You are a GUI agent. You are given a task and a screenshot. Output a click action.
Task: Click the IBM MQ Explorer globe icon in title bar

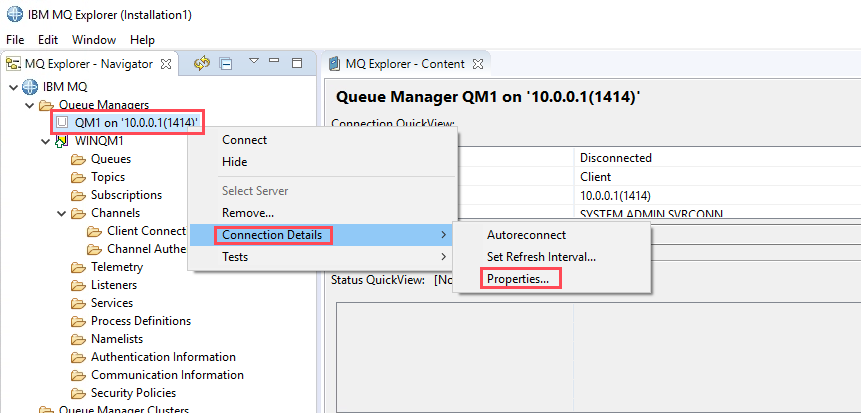(x=14, y=15)
